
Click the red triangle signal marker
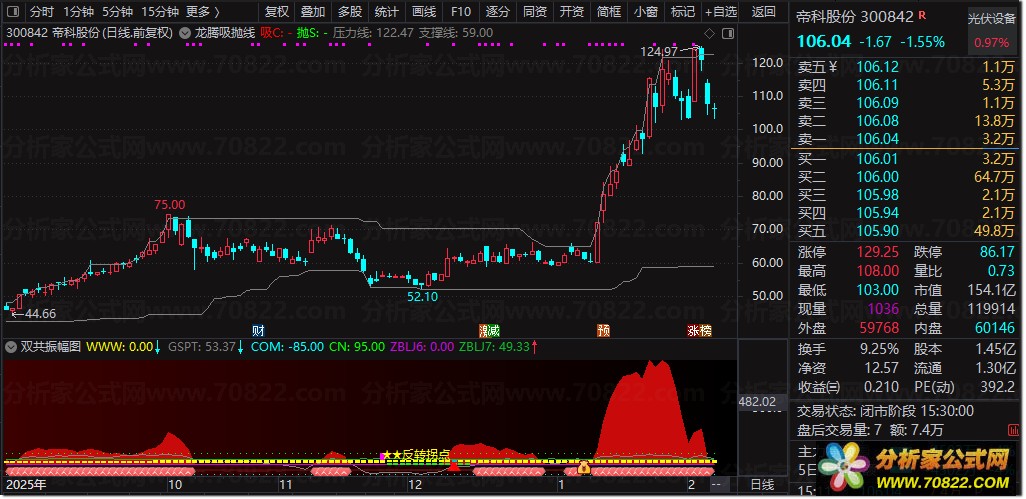point(453,466)
